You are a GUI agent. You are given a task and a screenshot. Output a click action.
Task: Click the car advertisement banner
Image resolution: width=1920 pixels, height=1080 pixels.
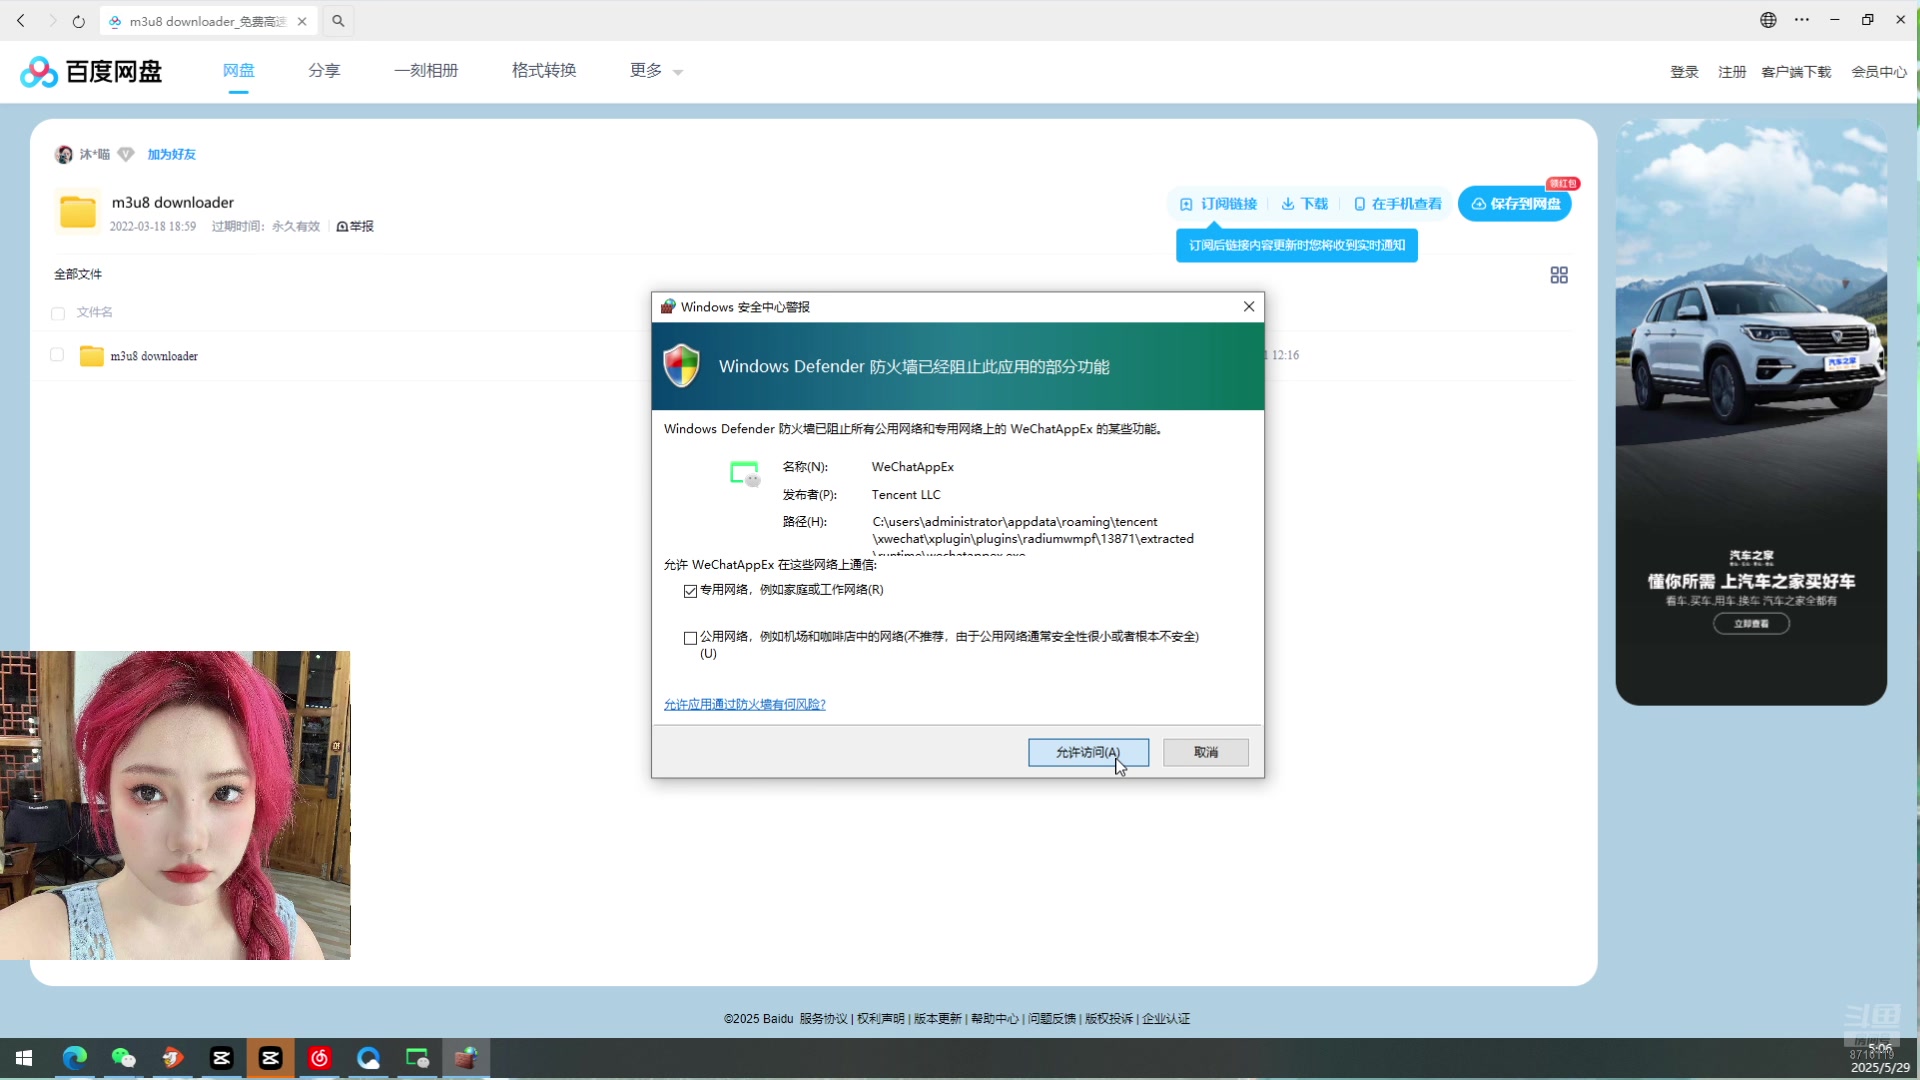click(1751, 412)
